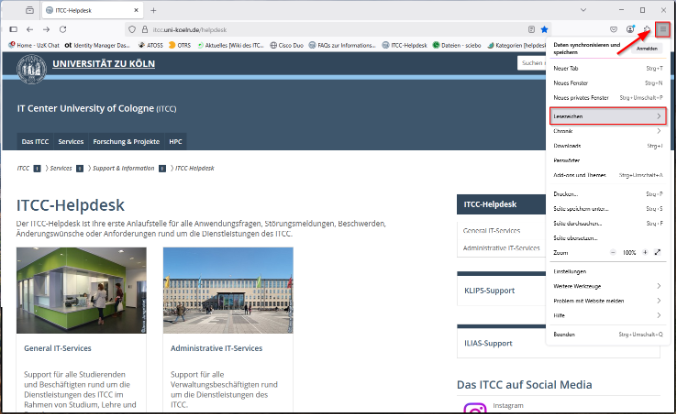Choose Drucken… in the menu
The width and height of the screenshot is (677, 415).
coord(608,194)
